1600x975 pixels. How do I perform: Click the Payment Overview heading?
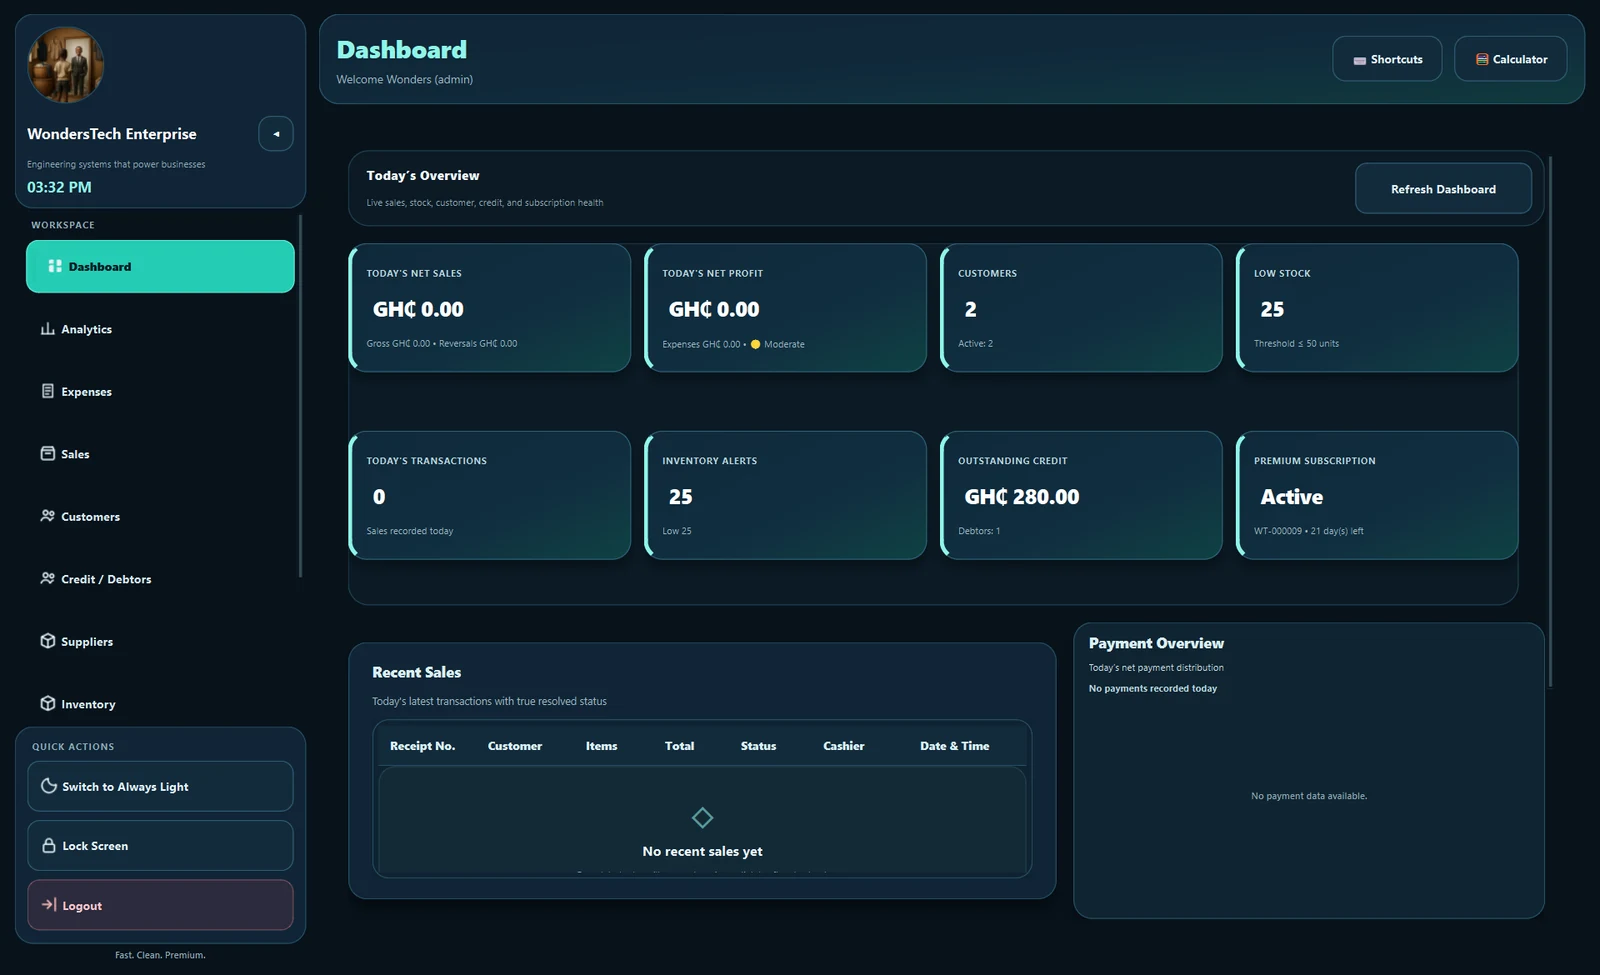[1156, 643]
